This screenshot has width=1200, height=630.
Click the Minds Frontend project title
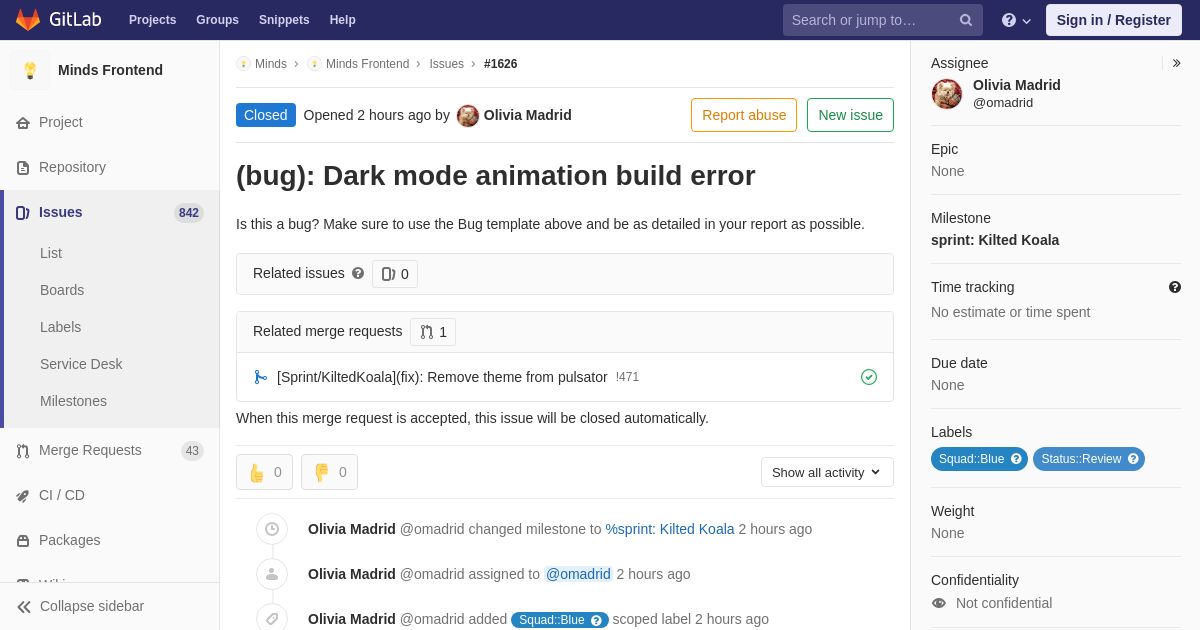coord(110,70)
